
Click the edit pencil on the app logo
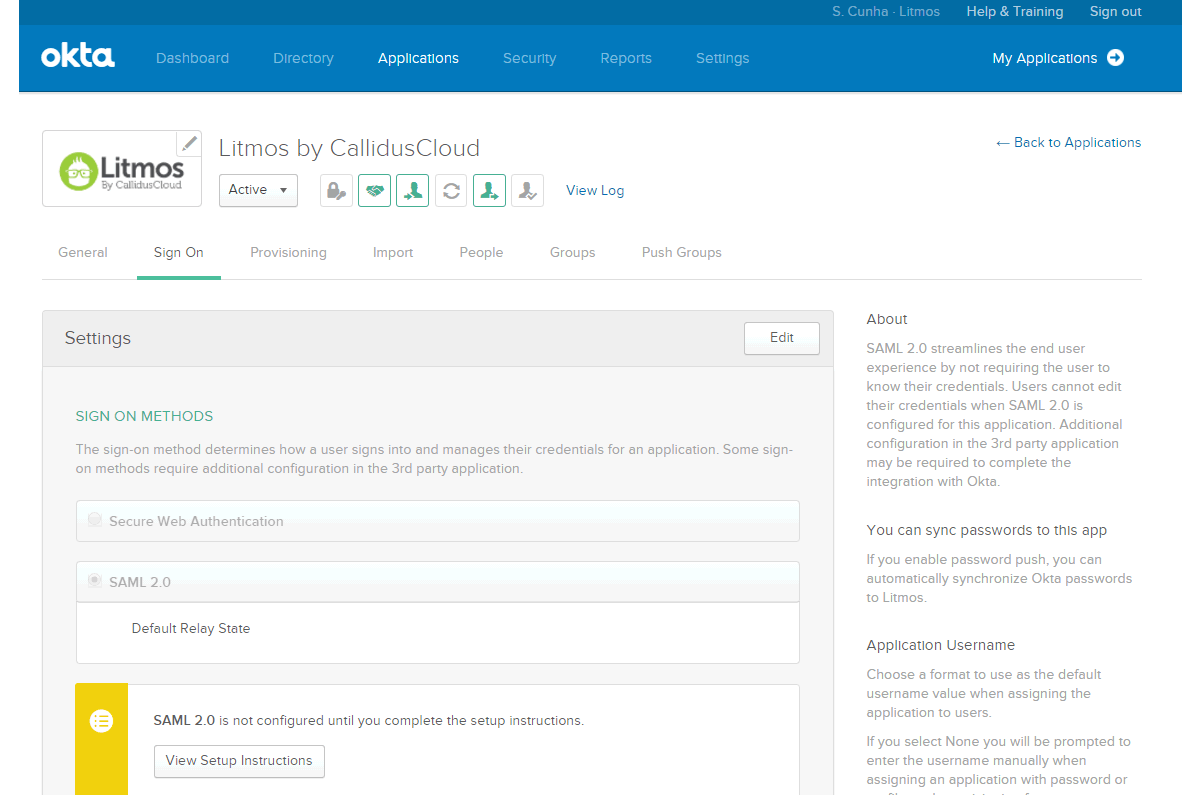coord(189,143)
